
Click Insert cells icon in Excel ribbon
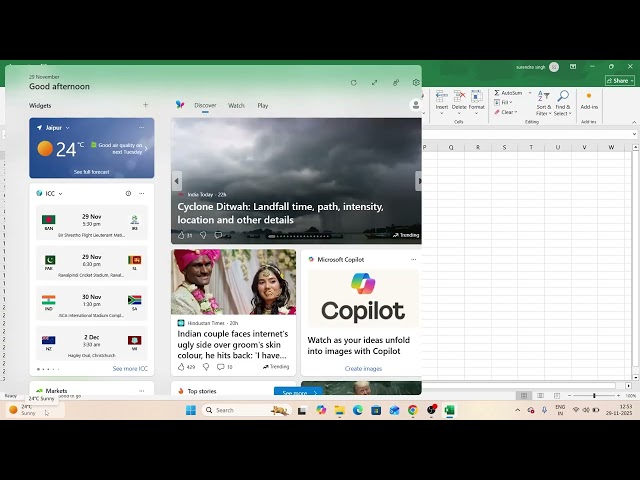(441, 96)
